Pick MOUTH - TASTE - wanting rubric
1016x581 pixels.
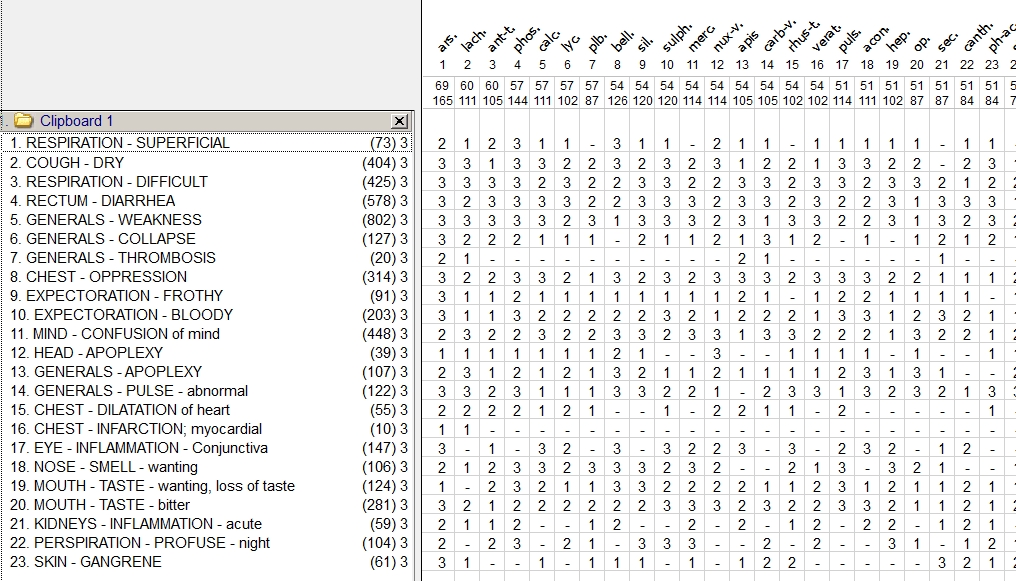(207, 486)
